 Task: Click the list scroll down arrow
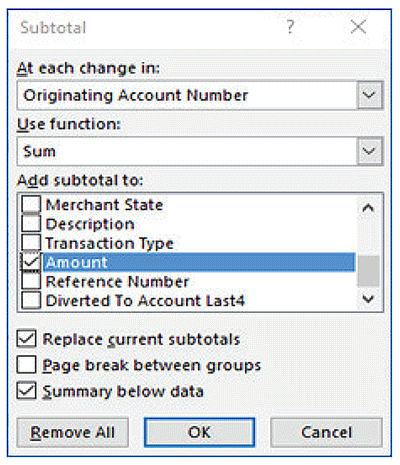[368, 299]
